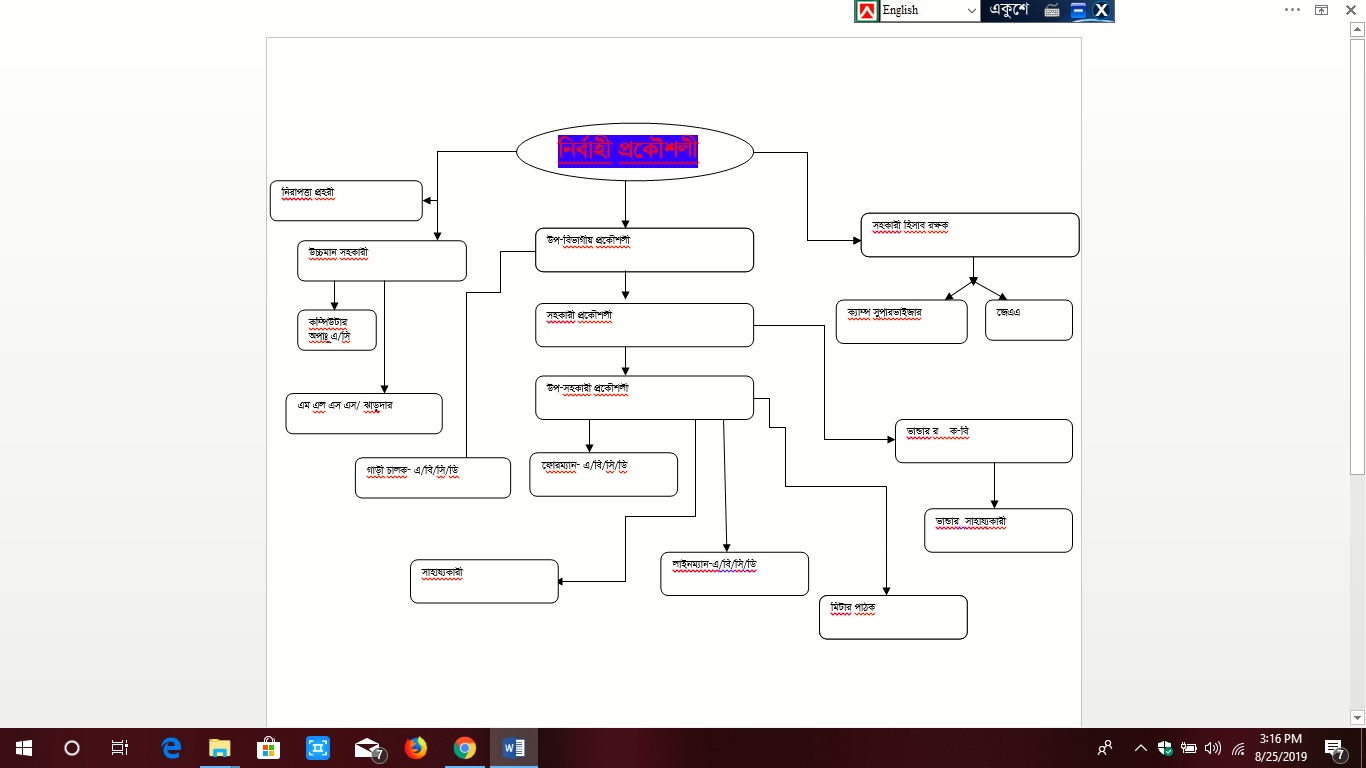Open Firefox from the taskbar
This screenshot has width=1366, height=768.
[415, 748]
